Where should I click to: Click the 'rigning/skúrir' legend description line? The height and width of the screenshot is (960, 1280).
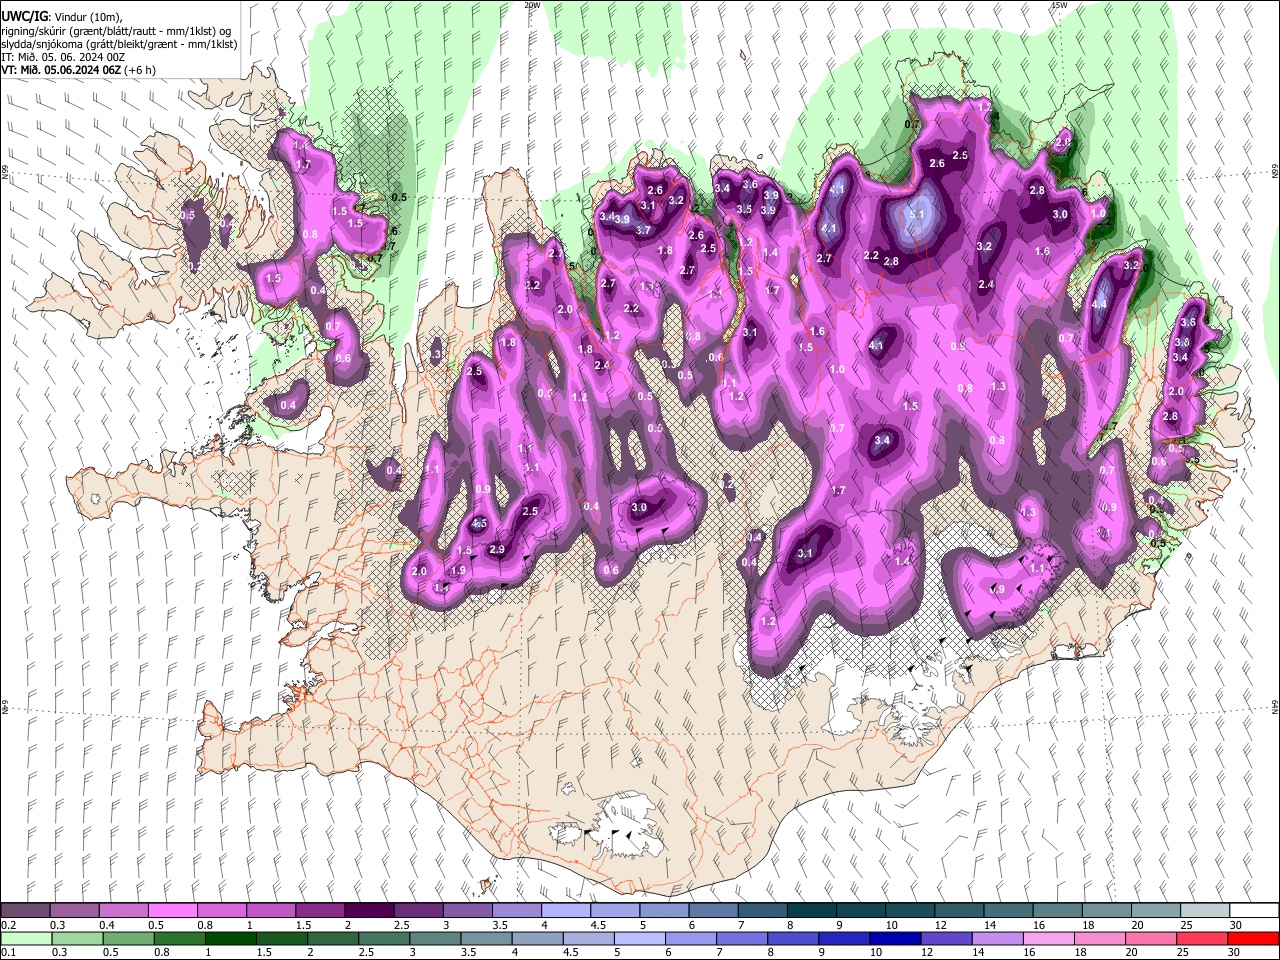[116, 31]
